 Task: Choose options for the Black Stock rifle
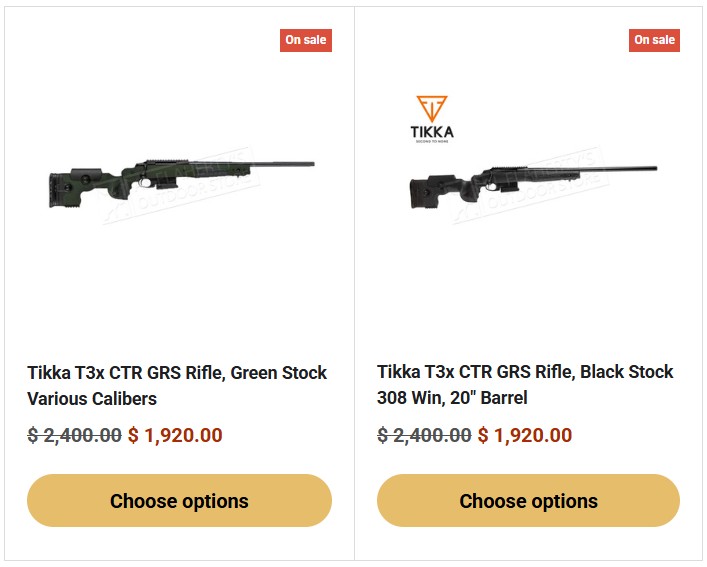pyautogui.click(x=528, y=501)
